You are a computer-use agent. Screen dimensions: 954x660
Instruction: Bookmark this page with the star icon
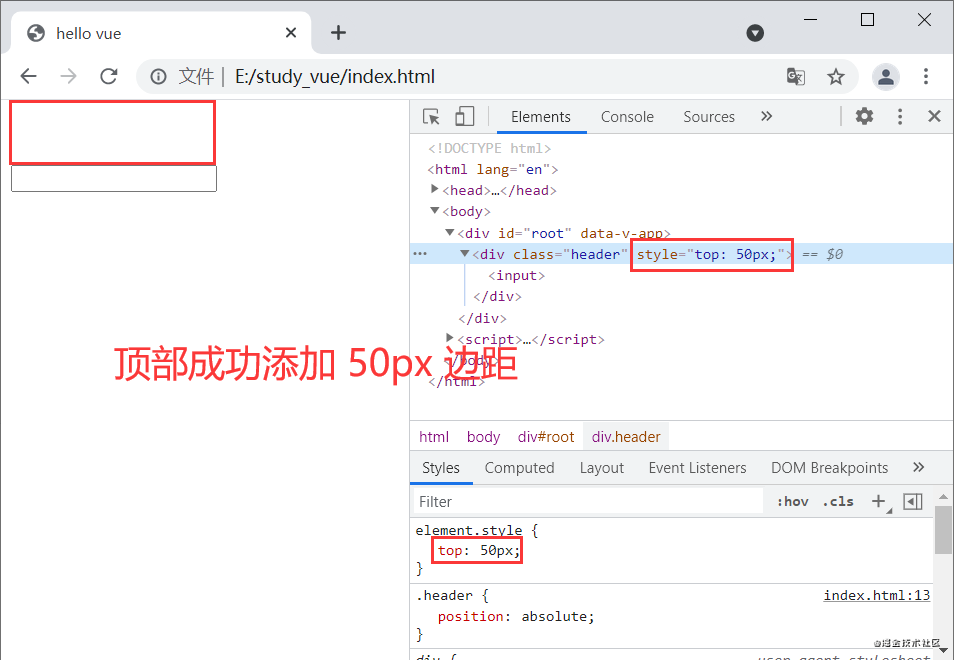(836, 77)
